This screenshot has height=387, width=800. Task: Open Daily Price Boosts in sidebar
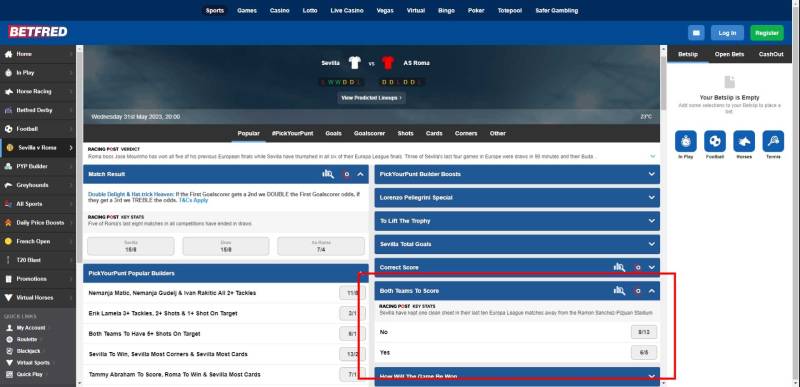pos(38,223)
